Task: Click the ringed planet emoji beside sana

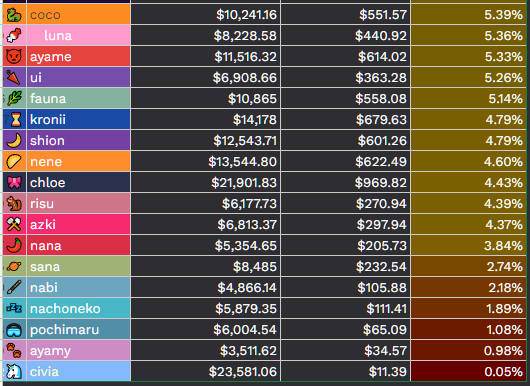Action: (14, 267)
